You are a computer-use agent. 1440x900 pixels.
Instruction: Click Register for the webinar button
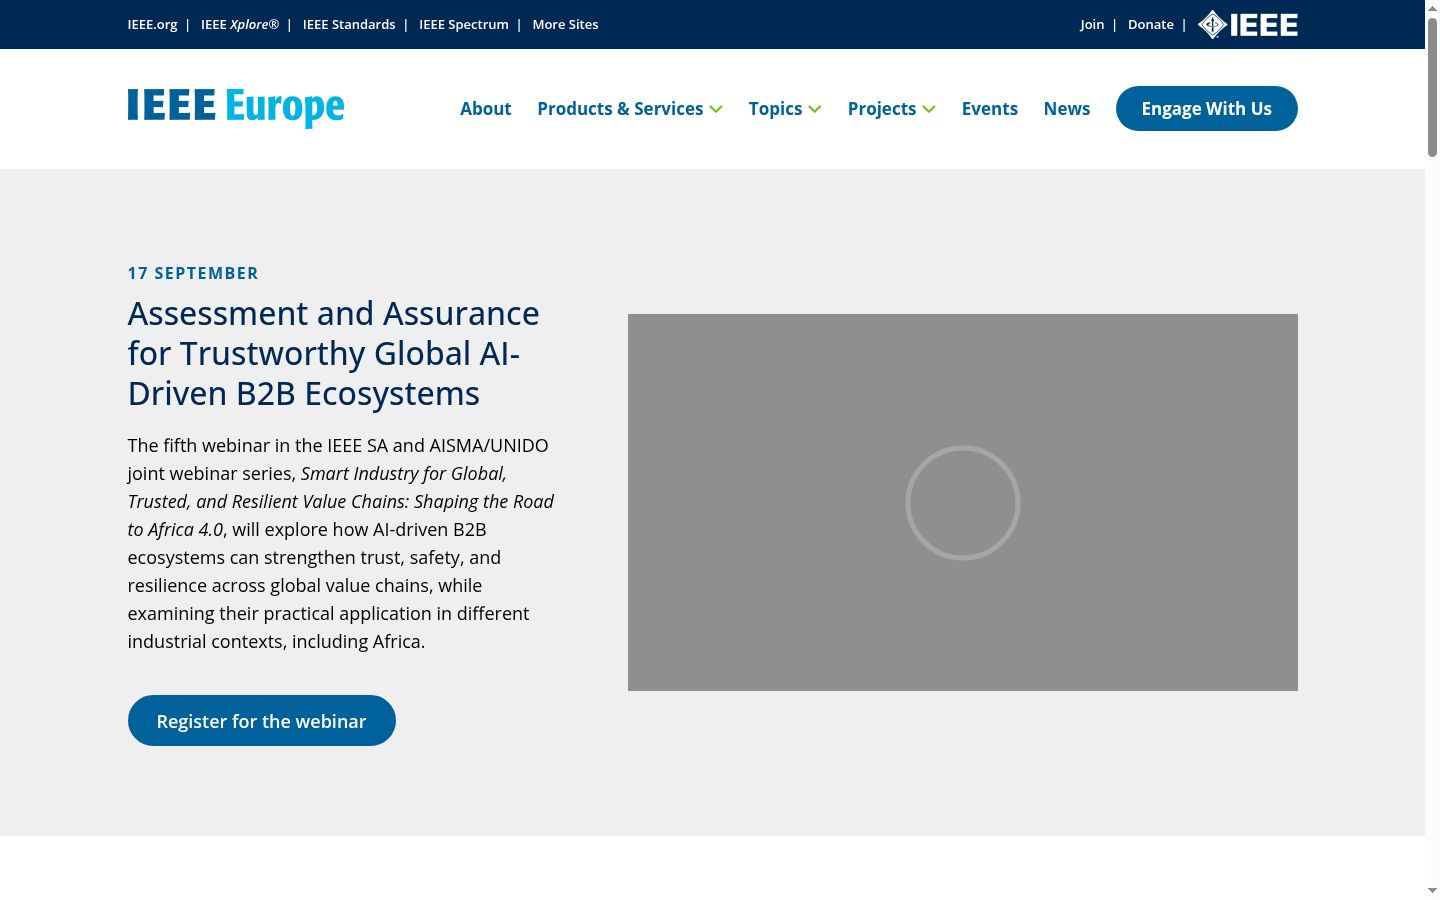tap(262, 720)
